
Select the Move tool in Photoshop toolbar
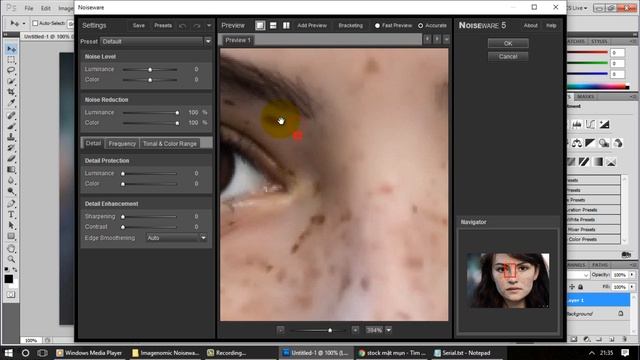[11, 49]
